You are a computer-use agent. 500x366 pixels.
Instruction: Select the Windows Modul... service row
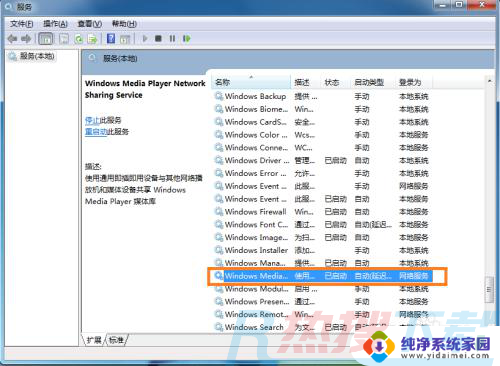(x=322, y=289)
